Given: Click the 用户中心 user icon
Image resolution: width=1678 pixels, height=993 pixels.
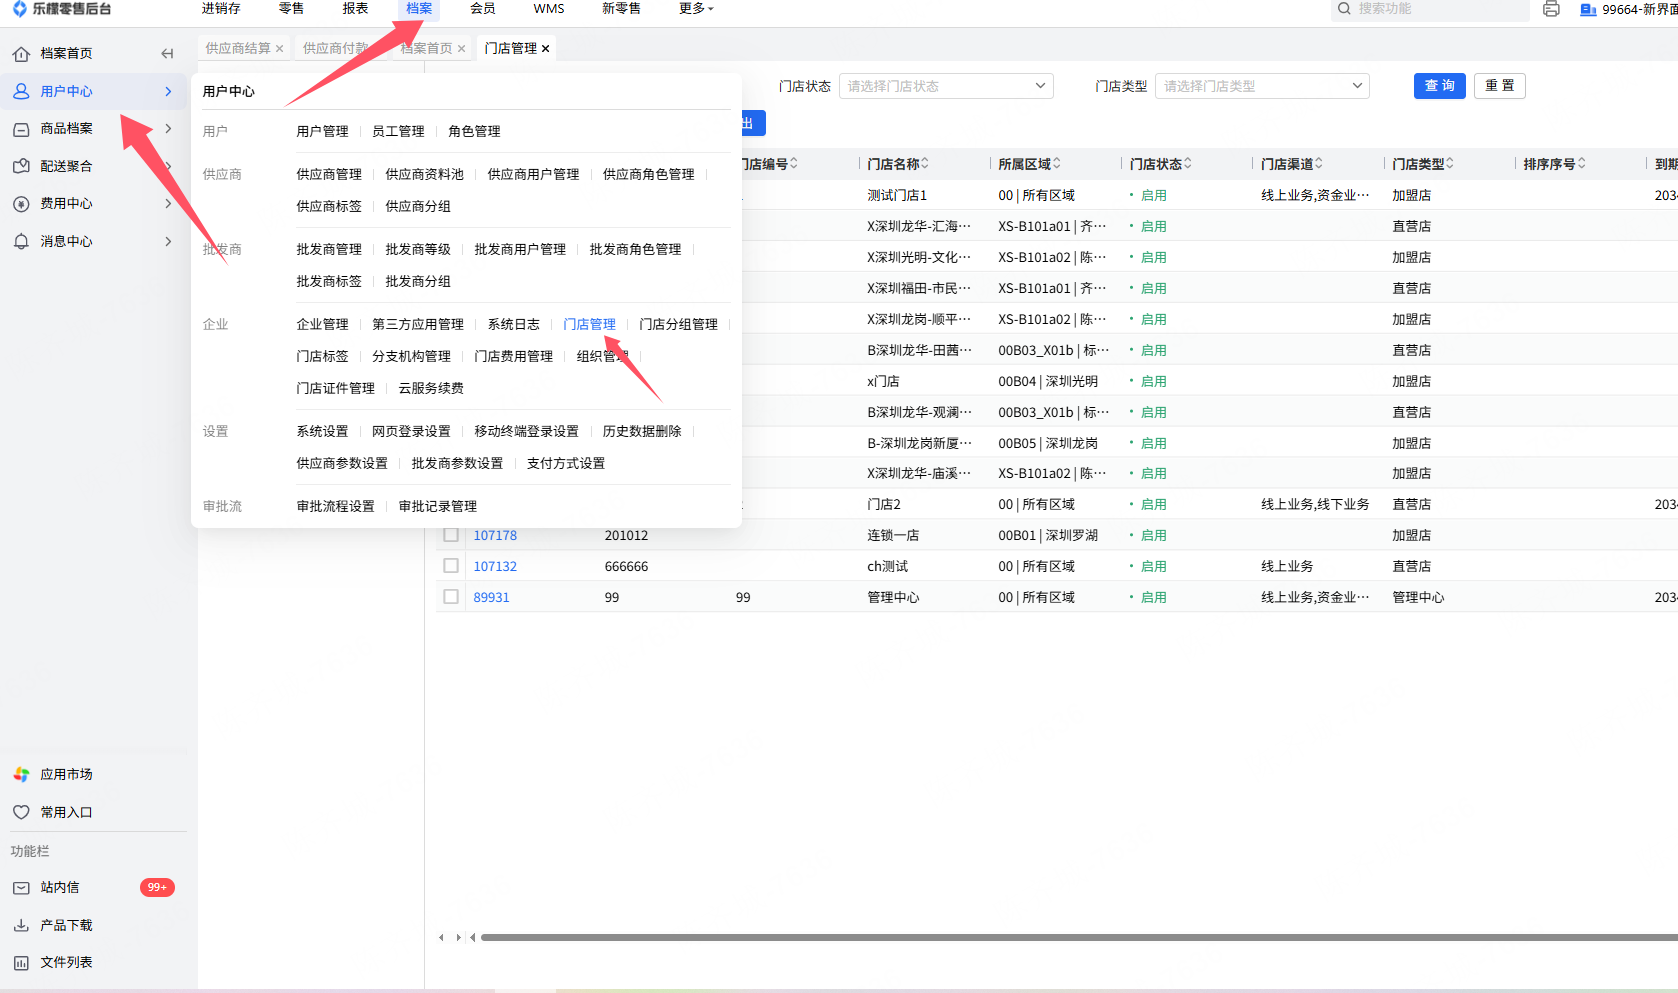Looking at the screenshot, I should tap(21, 91).
